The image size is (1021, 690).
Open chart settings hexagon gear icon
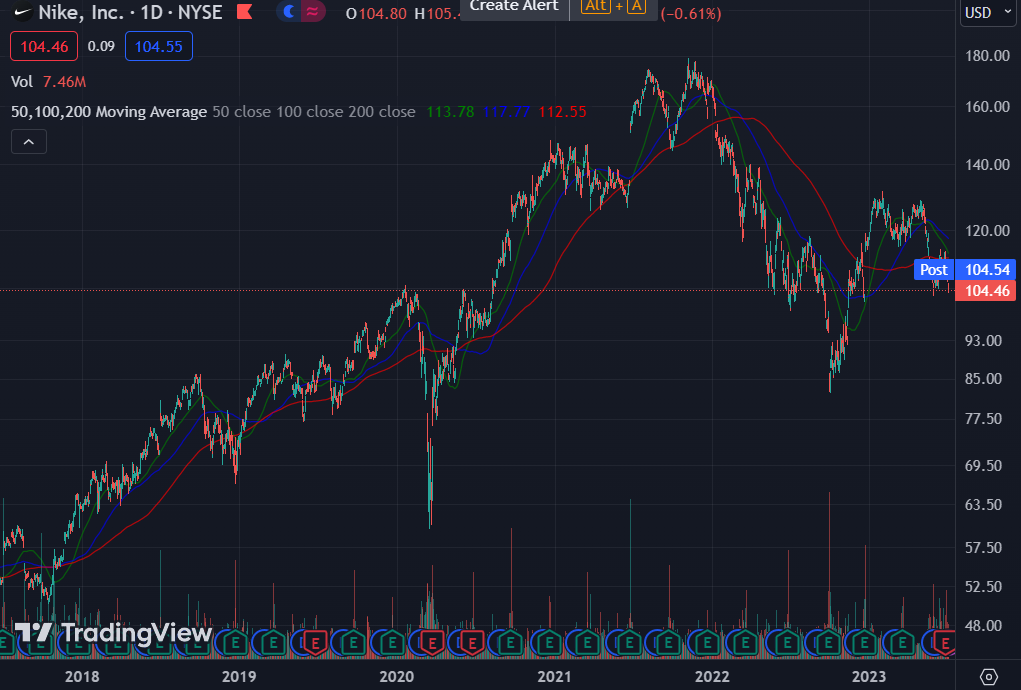click(x=988, y=677)
